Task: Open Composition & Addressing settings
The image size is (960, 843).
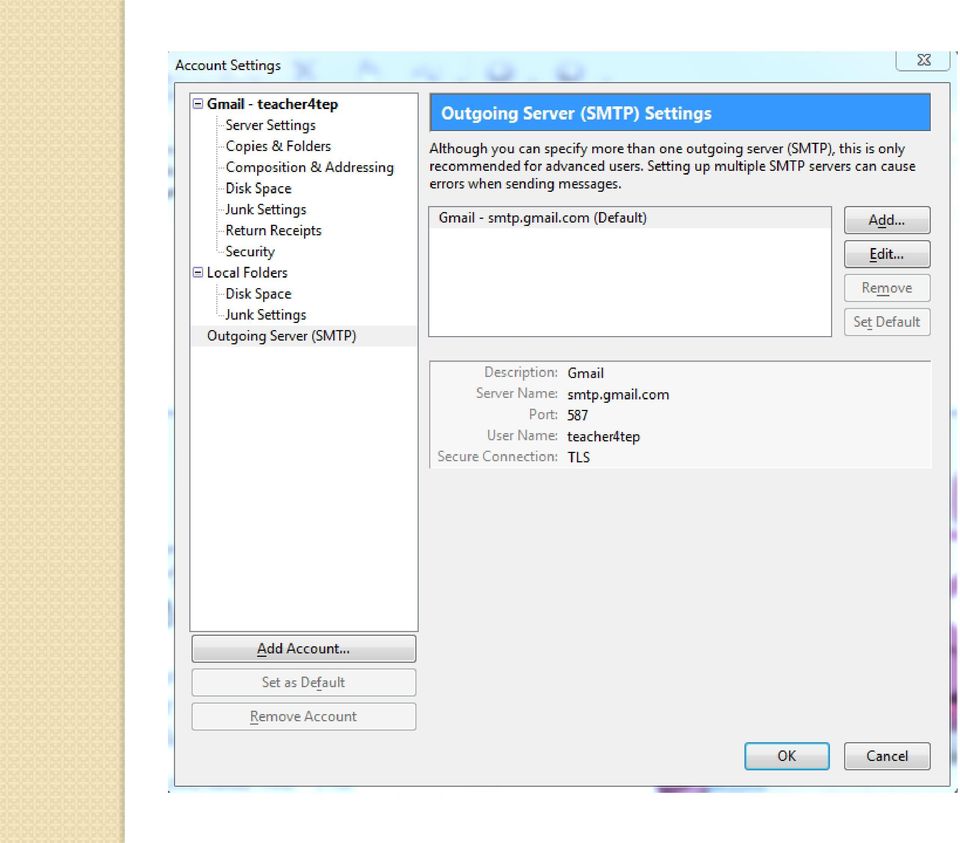Action: [309, 167]
